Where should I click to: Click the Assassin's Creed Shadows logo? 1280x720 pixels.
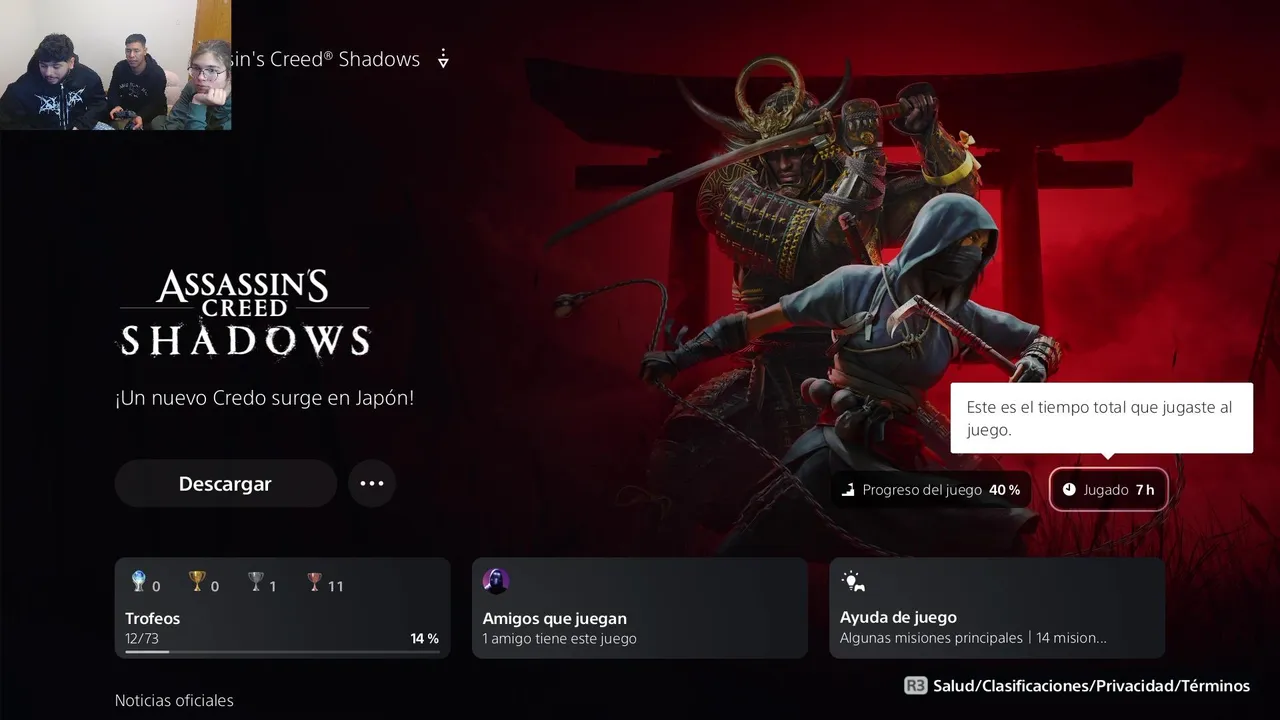pyautogui.click(x=245, y=313)
